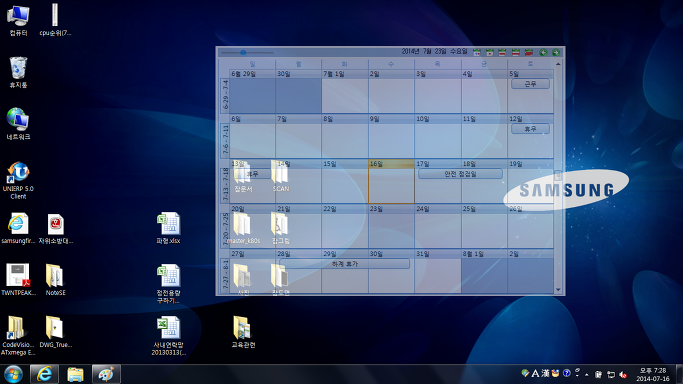Select the CodeVisio... ATxmega folder shortcut
Image resolution: width=683 pixels, height=384 pixels.
(x=17, y=336)
